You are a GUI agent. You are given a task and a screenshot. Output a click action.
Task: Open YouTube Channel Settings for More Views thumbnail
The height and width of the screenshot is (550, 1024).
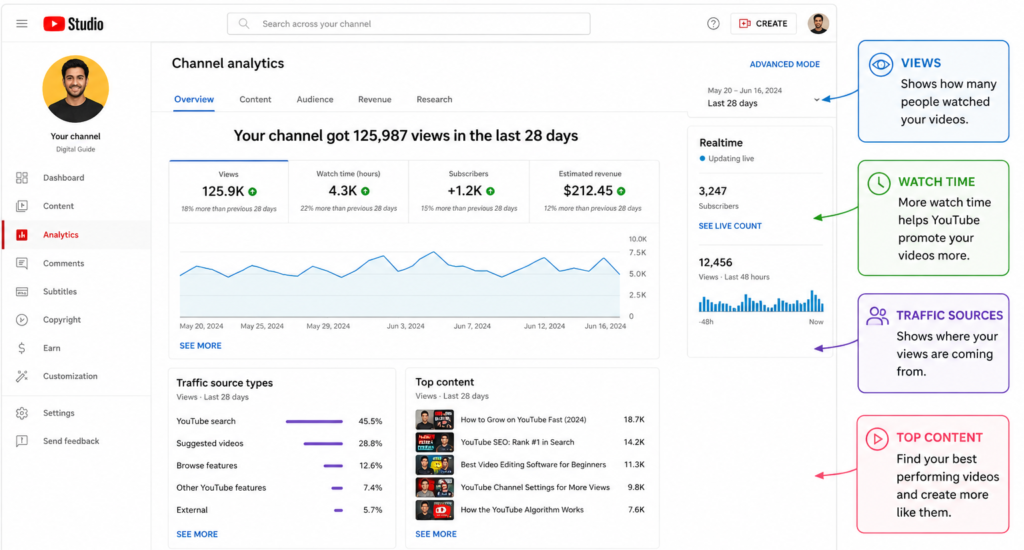click(434, 487)
